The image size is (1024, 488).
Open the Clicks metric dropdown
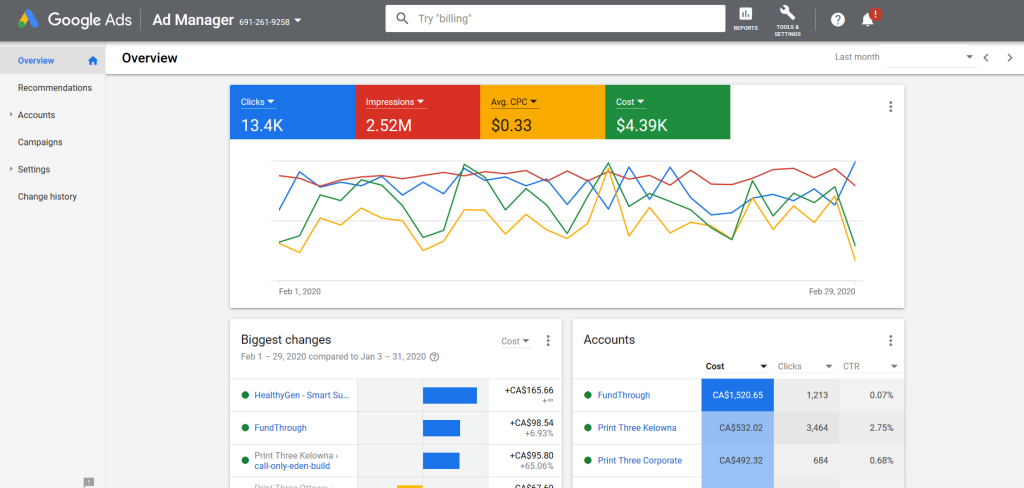point(258,102)
